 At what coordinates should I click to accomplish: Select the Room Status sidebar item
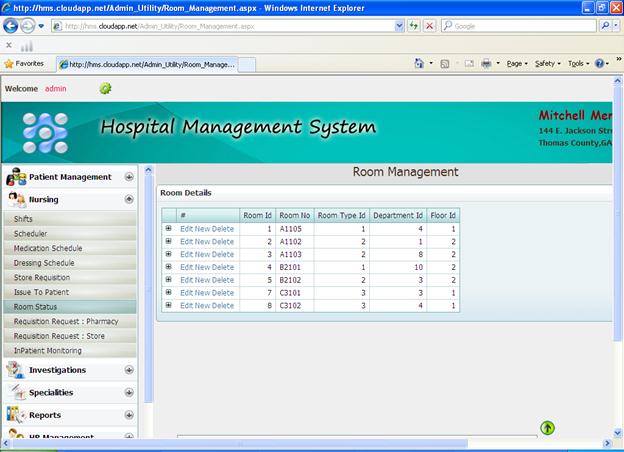pyautogui.click(x=38, y=307)
